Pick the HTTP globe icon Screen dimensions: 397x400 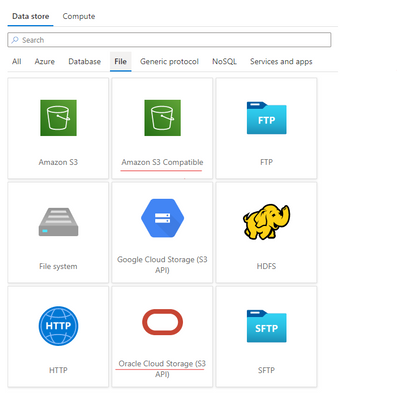[x=58, y=326]
